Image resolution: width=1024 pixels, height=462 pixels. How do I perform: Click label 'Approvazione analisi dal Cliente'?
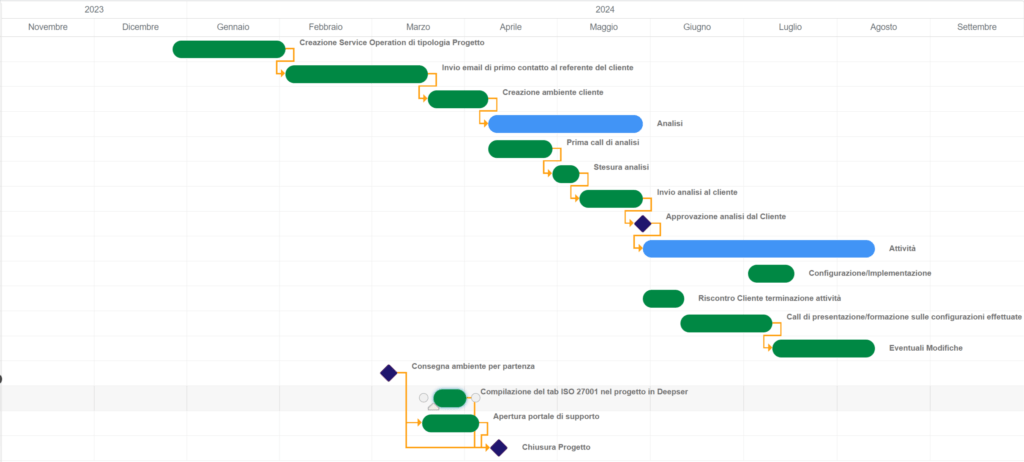(726, 216)
